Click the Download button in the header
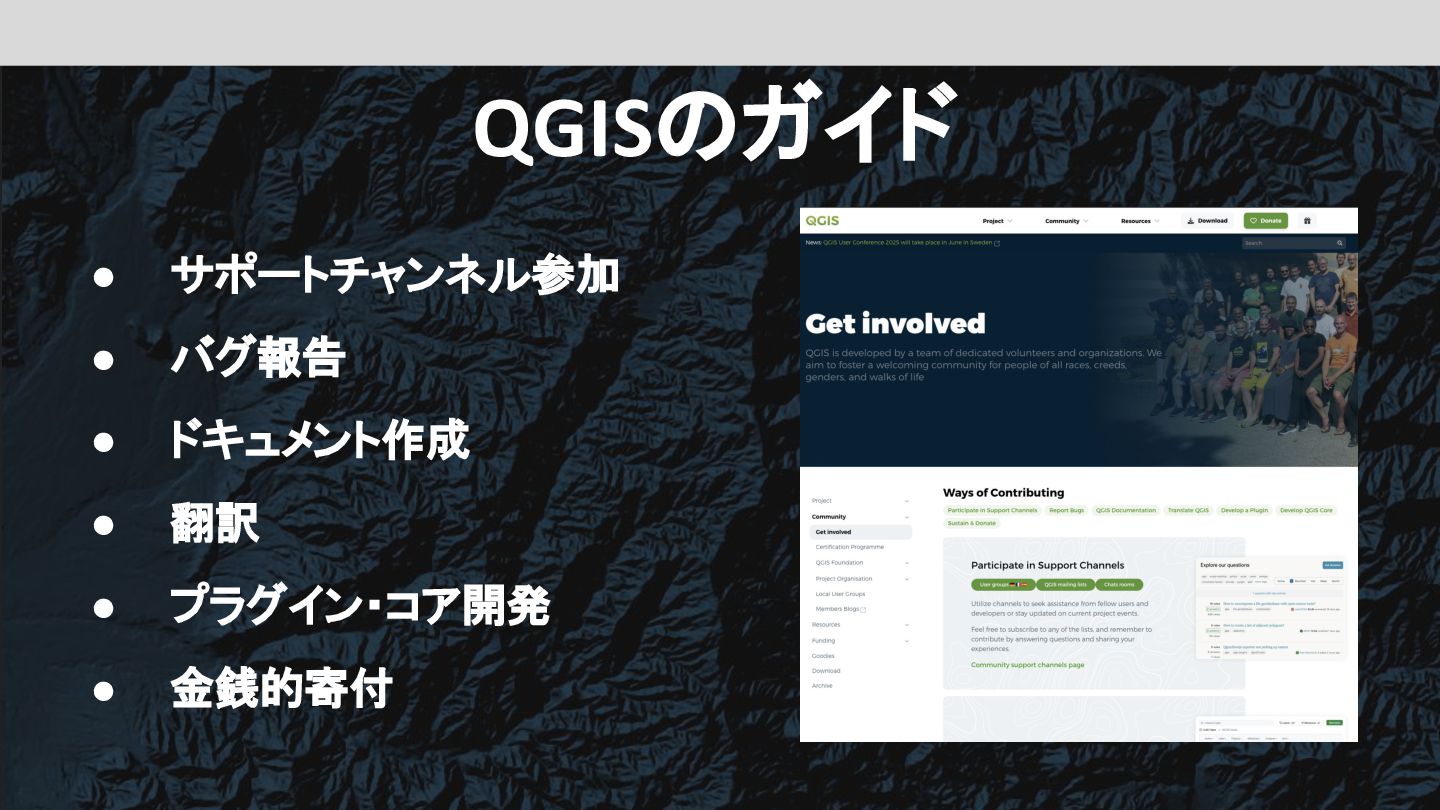The image size is (1440, 810). tap(1207, 221)
